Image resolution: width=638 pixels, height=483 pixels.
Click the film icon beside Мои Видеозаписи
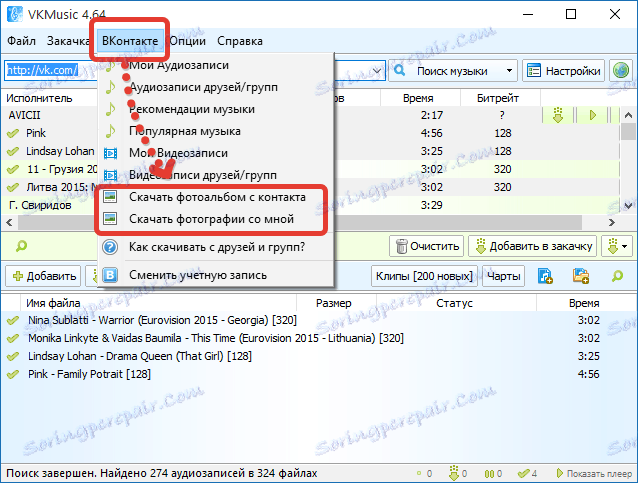pyautogui.click(x=110, y=153)
